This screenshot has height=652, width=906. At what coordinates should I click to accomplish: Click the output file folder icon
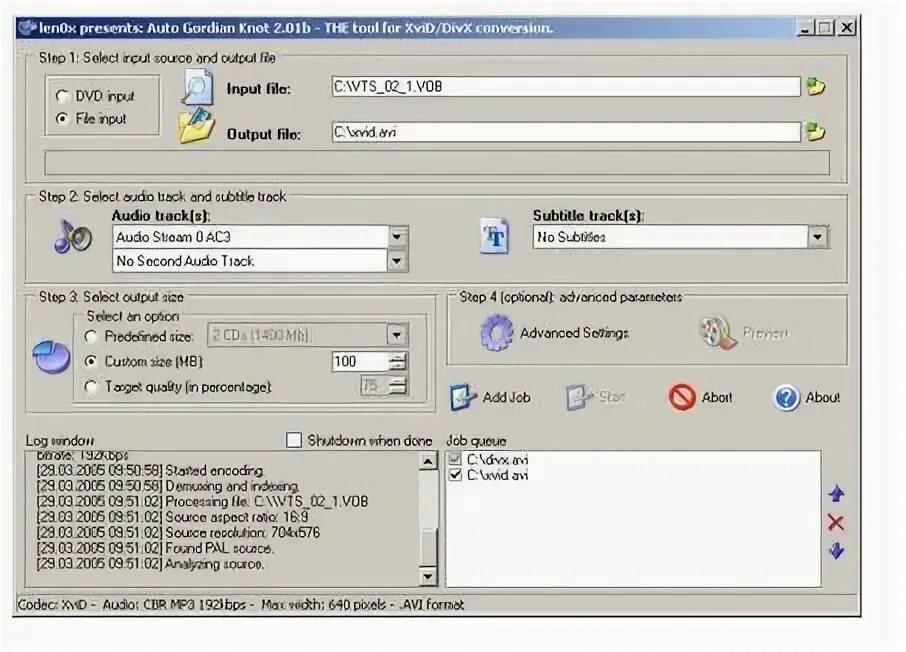coord(196,126)
